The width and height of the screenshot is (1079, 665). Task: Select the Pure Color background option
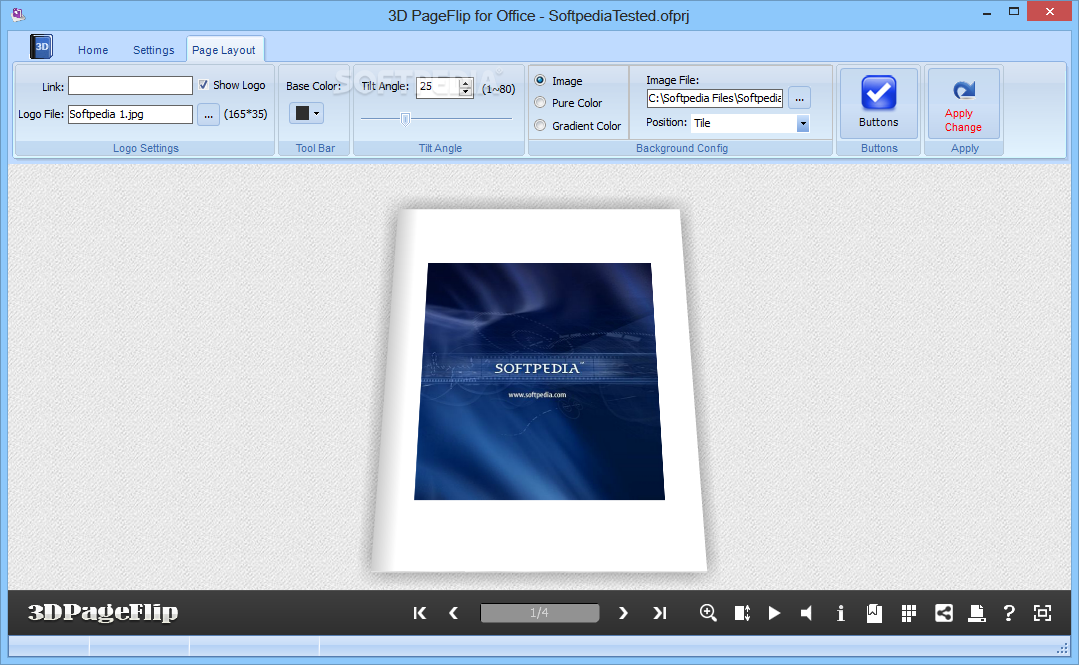click(540, 103)
